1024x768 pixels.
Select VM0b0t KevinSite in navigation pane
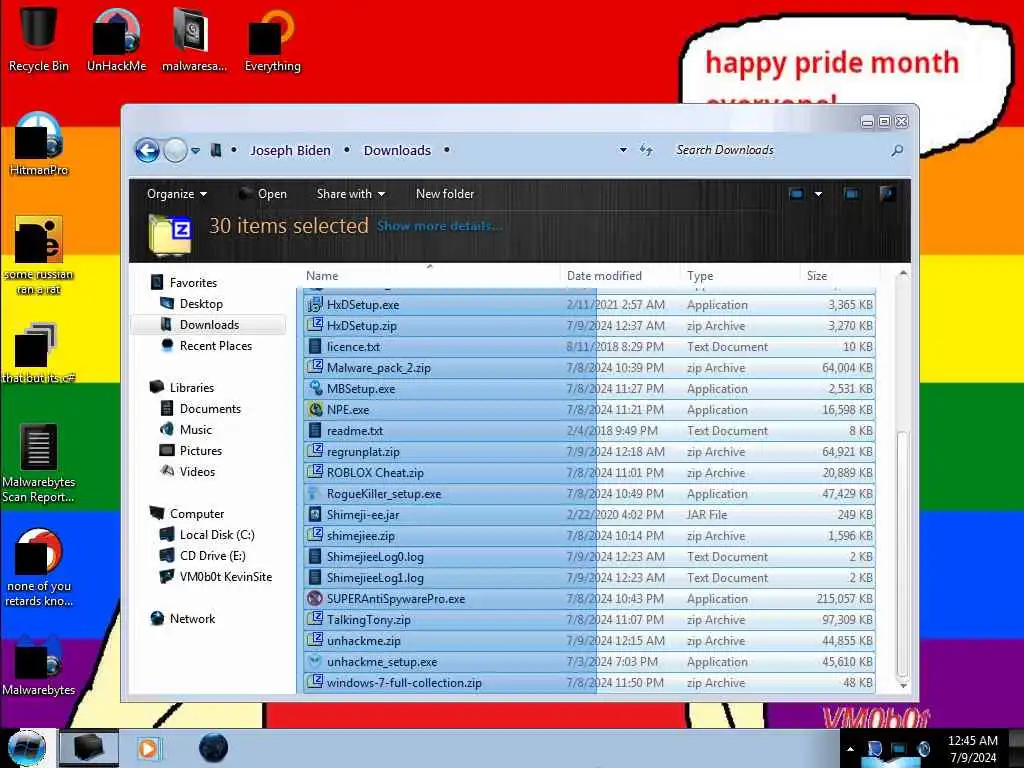pos(226,577)
